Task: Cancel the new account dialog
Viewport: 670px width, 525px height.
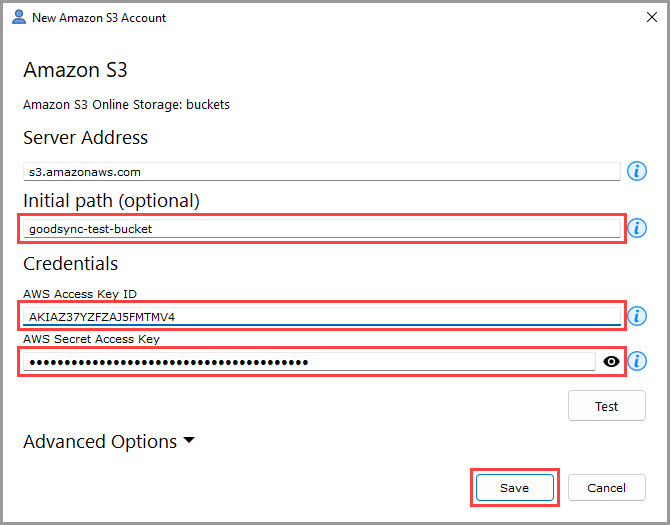Action: click(606, 487)
